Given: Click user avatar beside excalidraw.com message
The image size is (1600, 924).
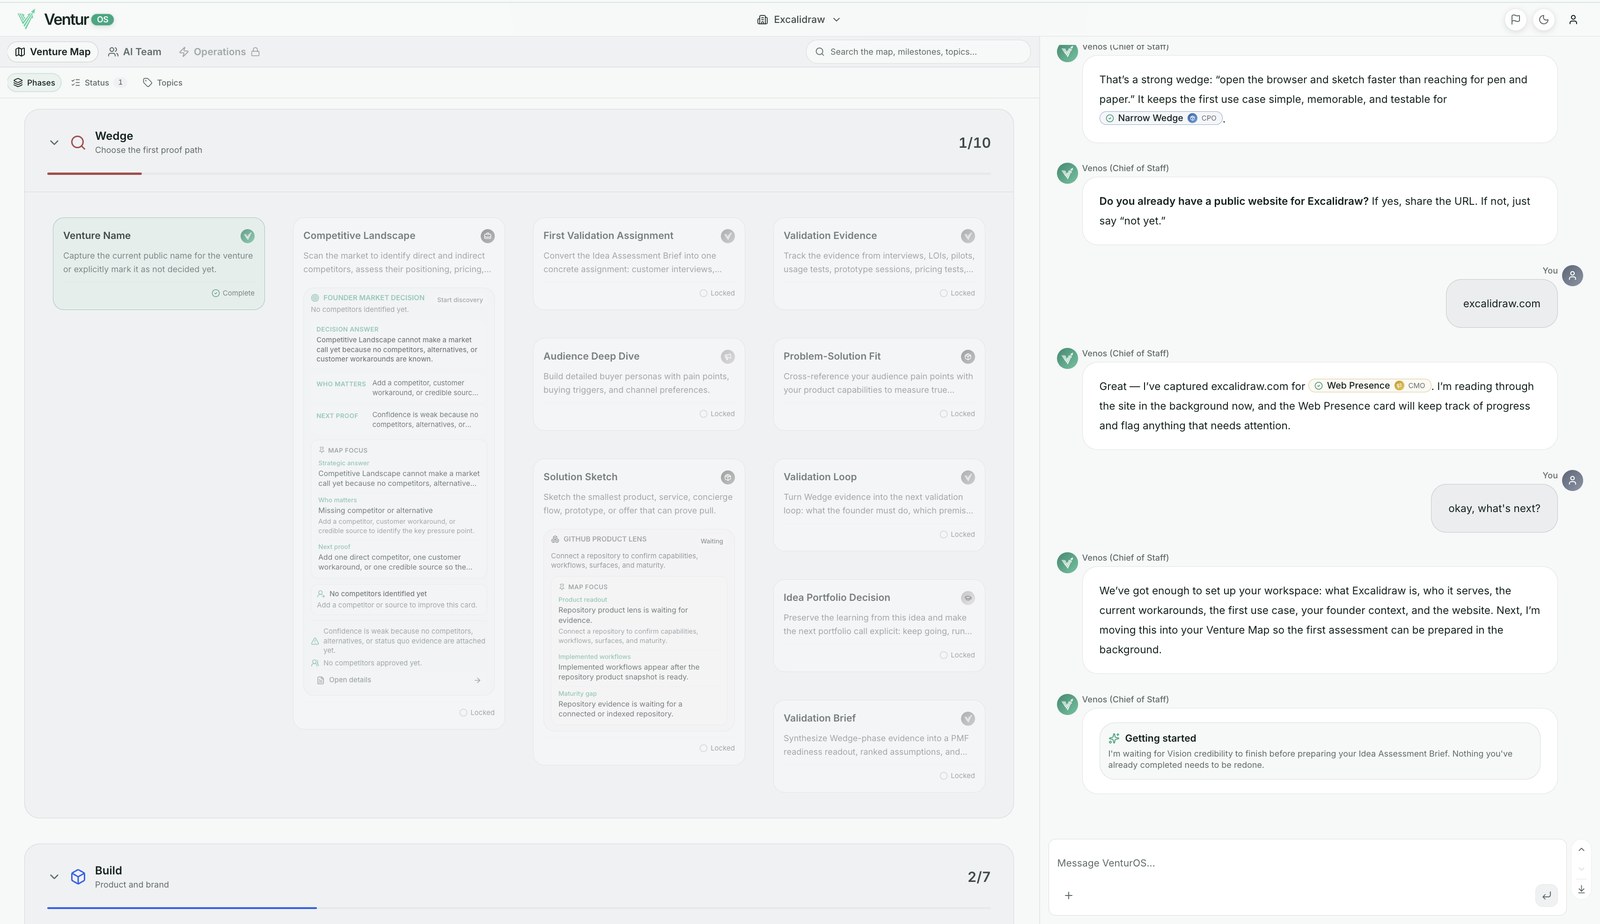Looking at the screenshot, I should [1573, 275].
